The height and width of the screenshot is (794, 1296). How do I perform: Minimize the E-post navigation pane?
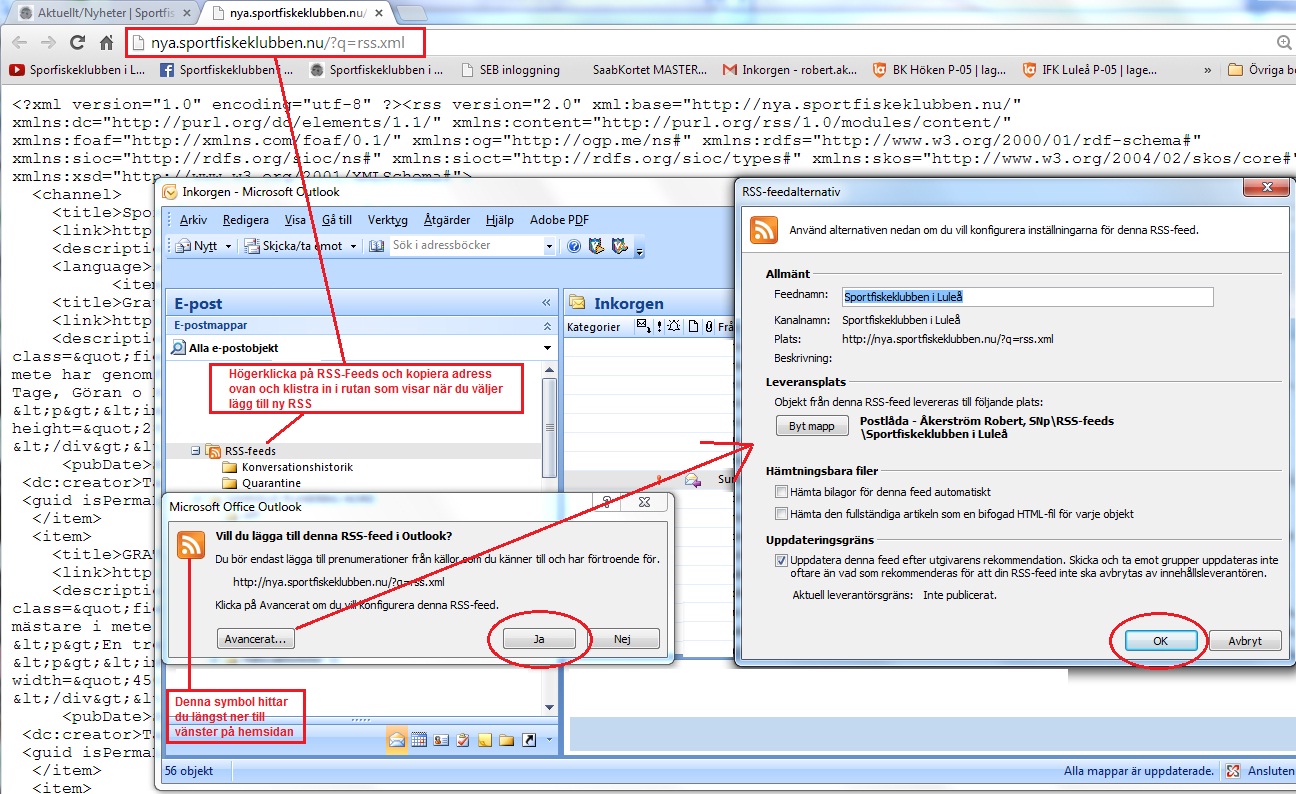pos(546,303)
